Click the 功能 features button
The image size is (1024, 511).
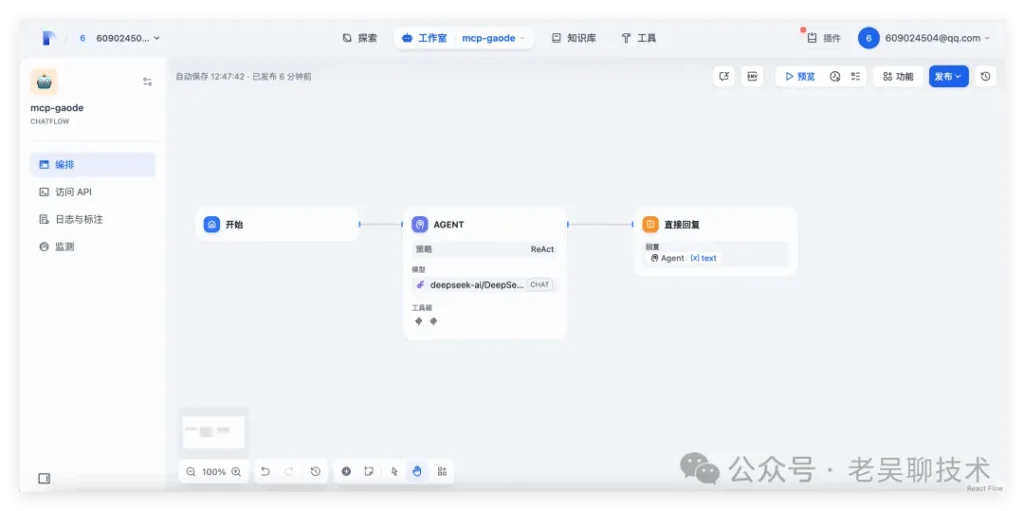(x=897, y=76)
